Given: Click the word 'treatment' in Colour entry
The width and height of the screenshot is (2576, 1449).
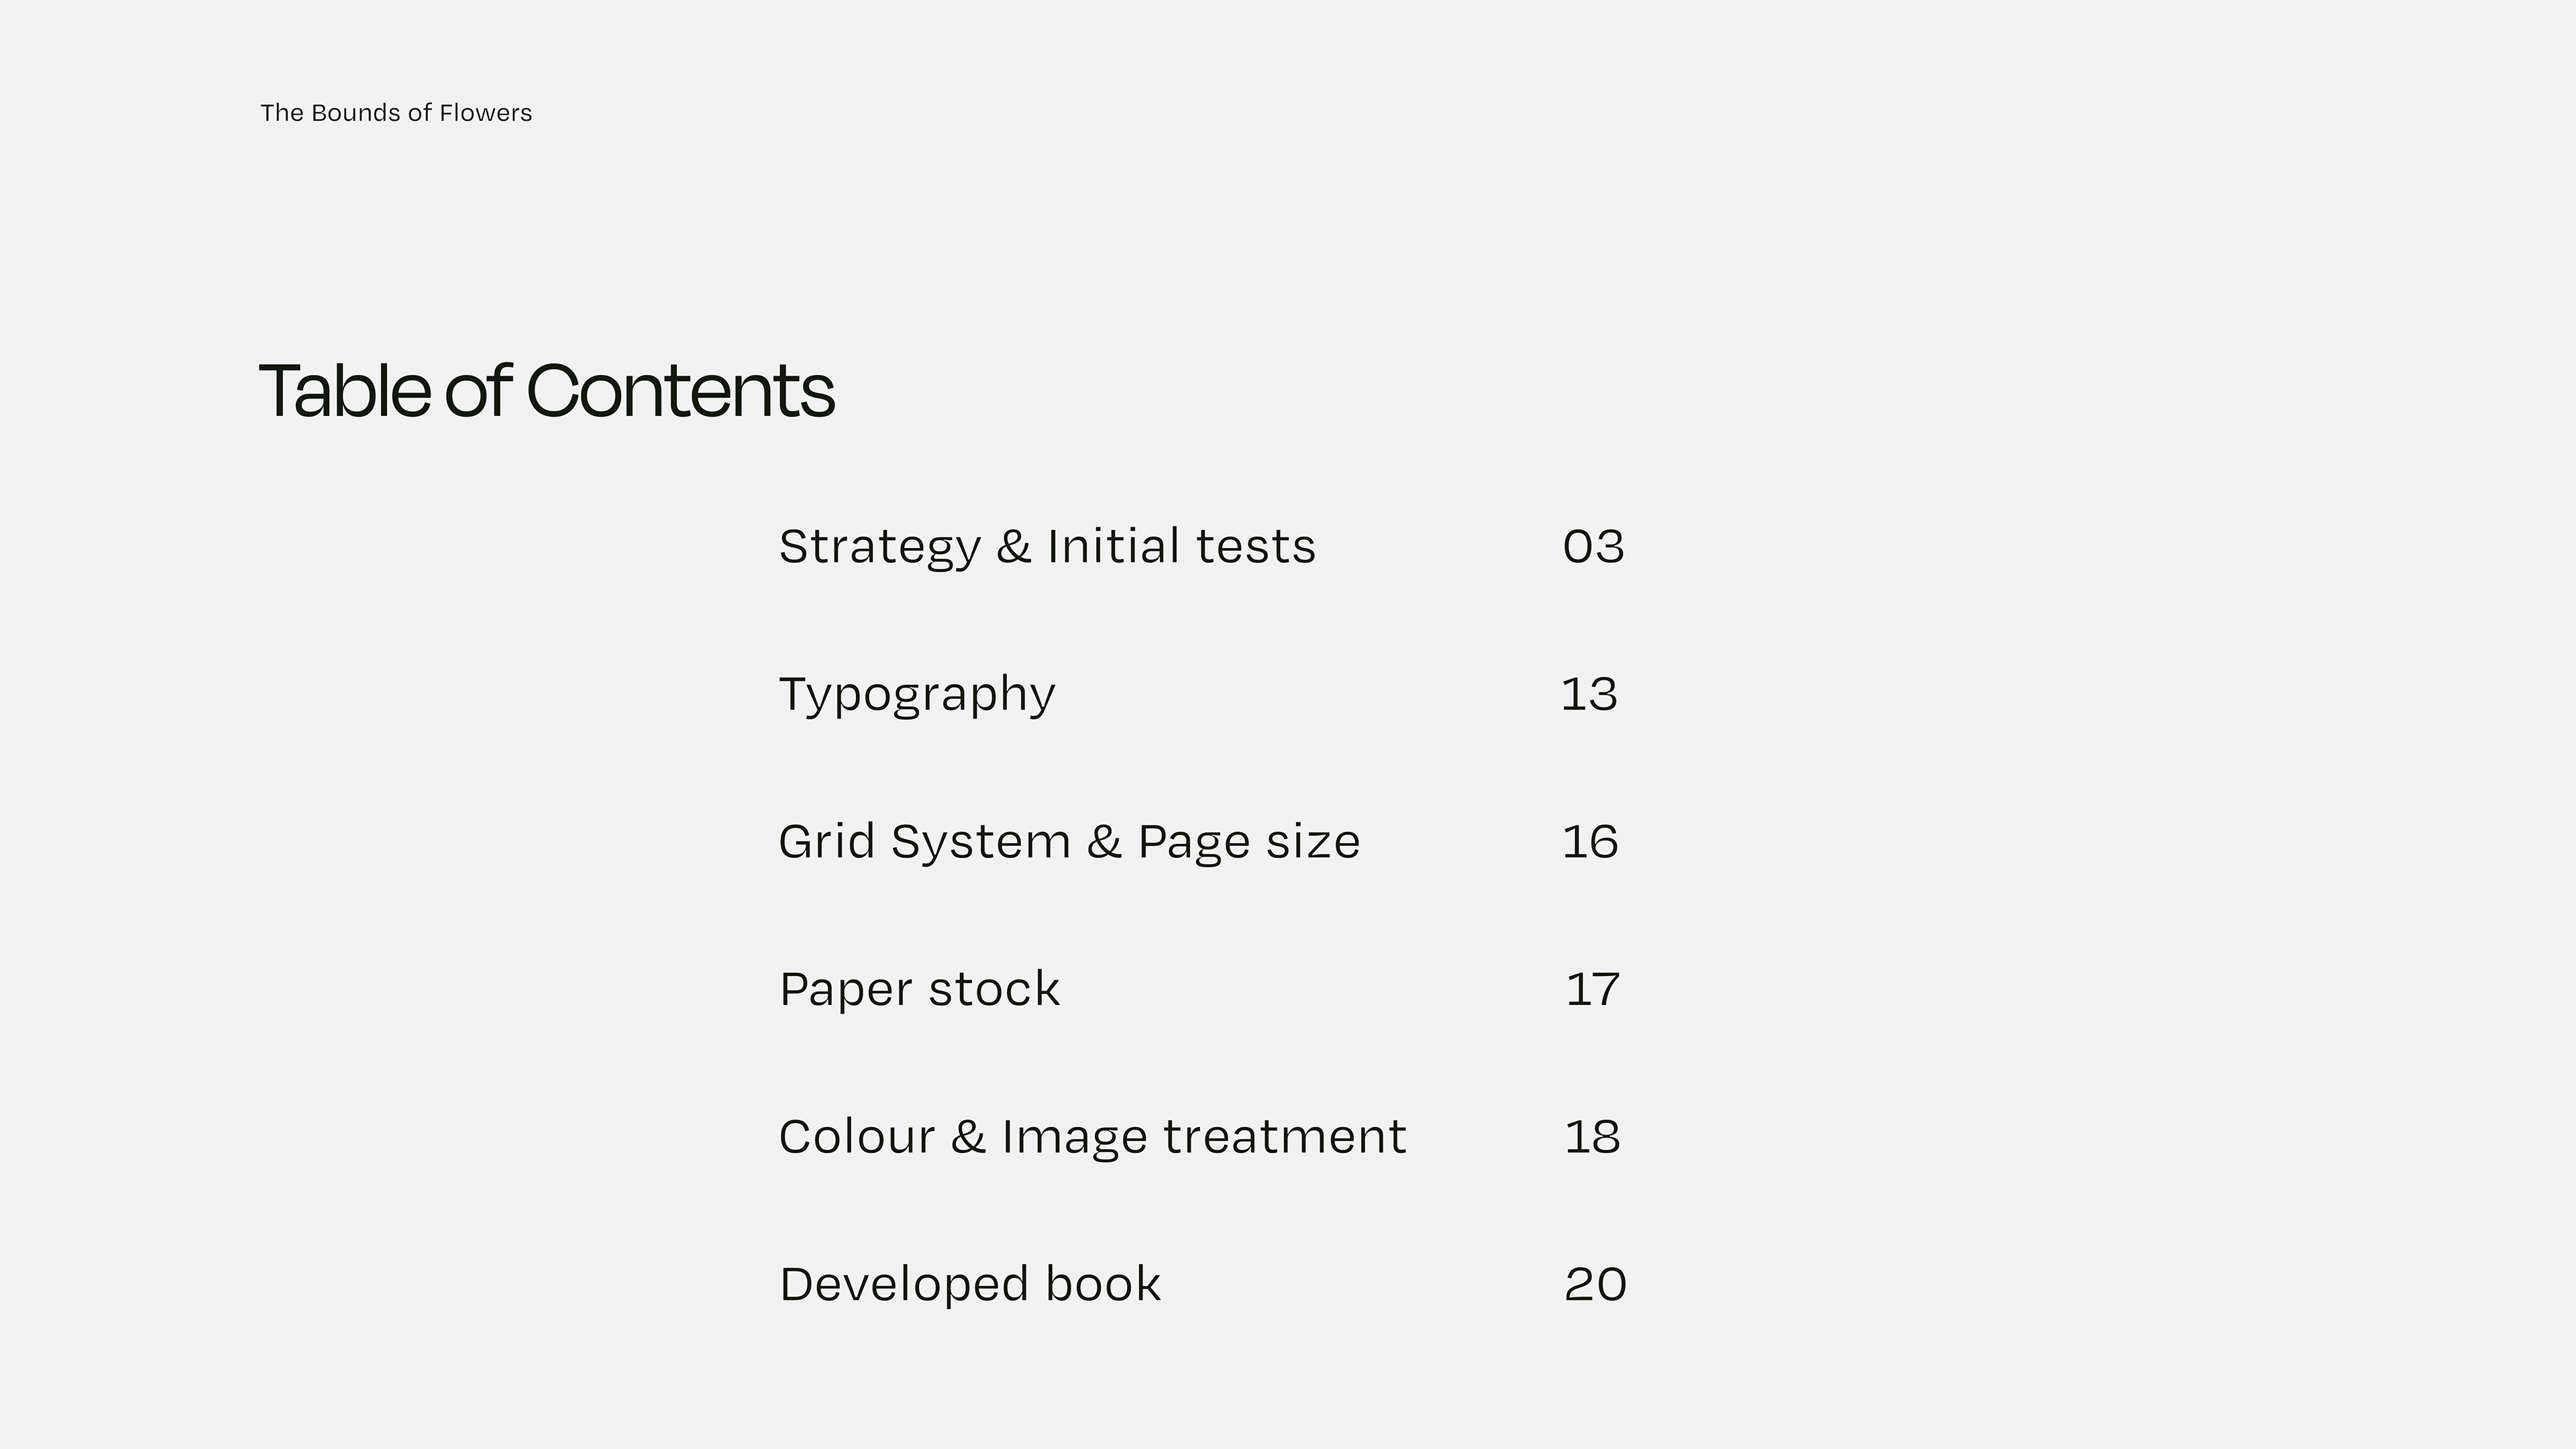Looking at the screenshot, I should coord(1285,1137).
